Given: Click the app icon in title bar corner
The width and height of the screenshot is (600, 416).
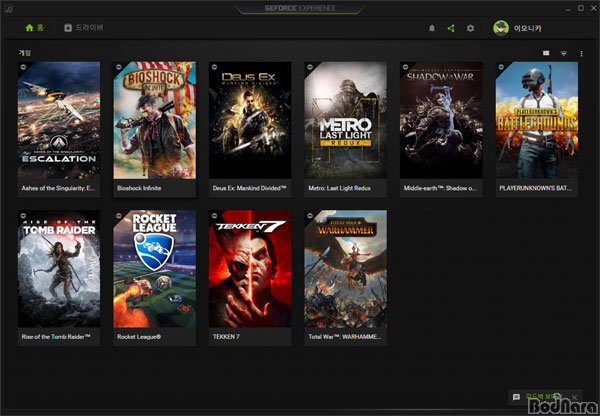Looking at the screenshot, I should pyautogui.click(x=8, y=8).
